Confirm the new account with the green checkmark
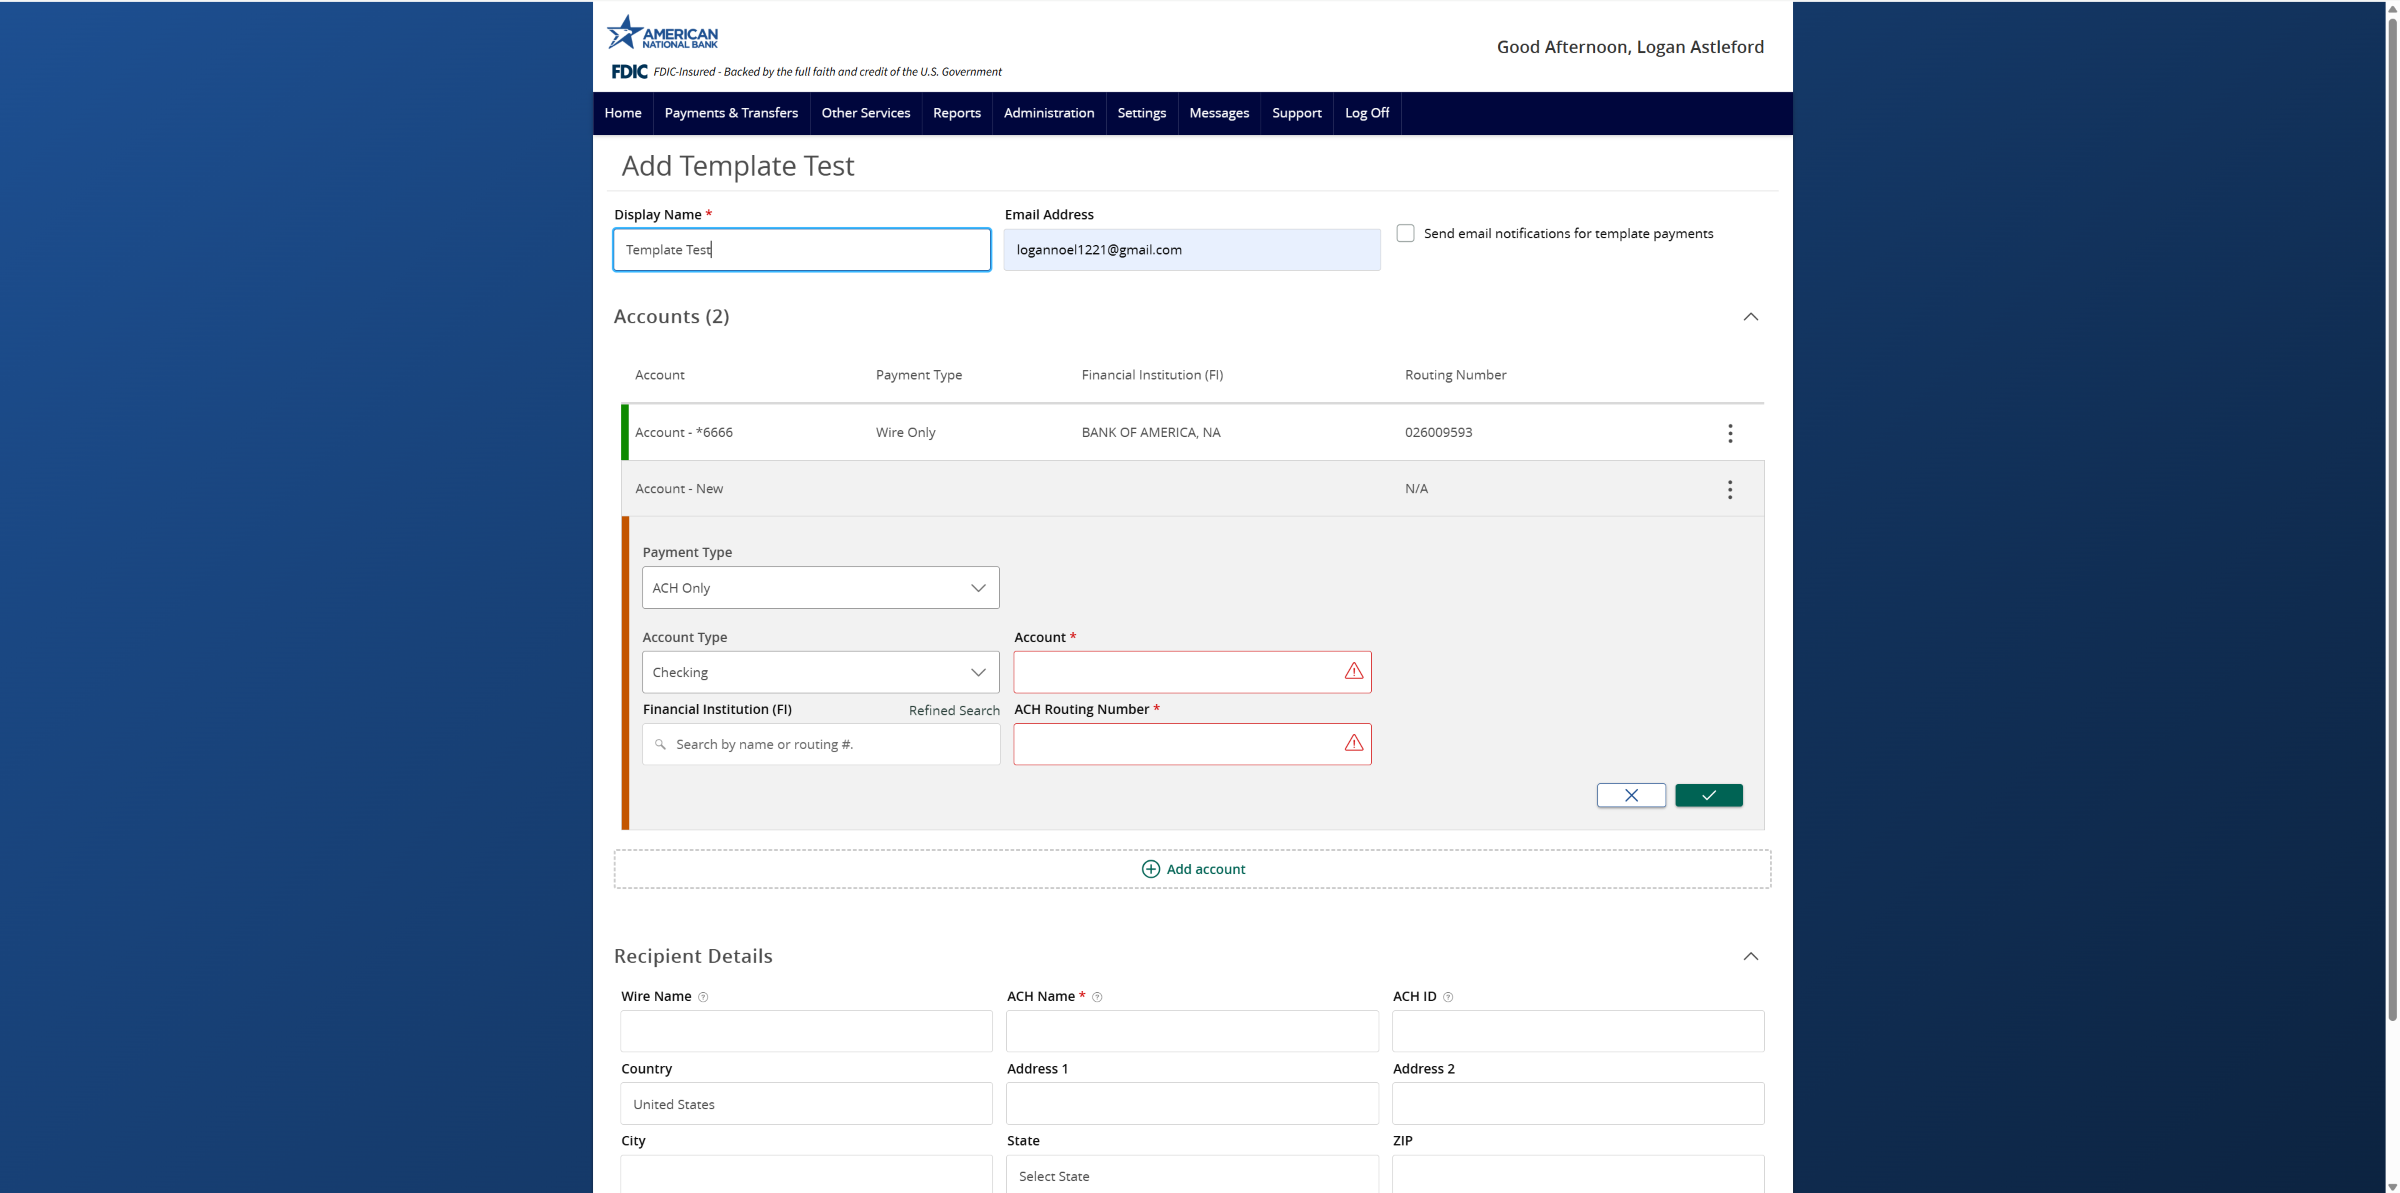This screenshot has width=2400, height=1193. click(1708, 795)
